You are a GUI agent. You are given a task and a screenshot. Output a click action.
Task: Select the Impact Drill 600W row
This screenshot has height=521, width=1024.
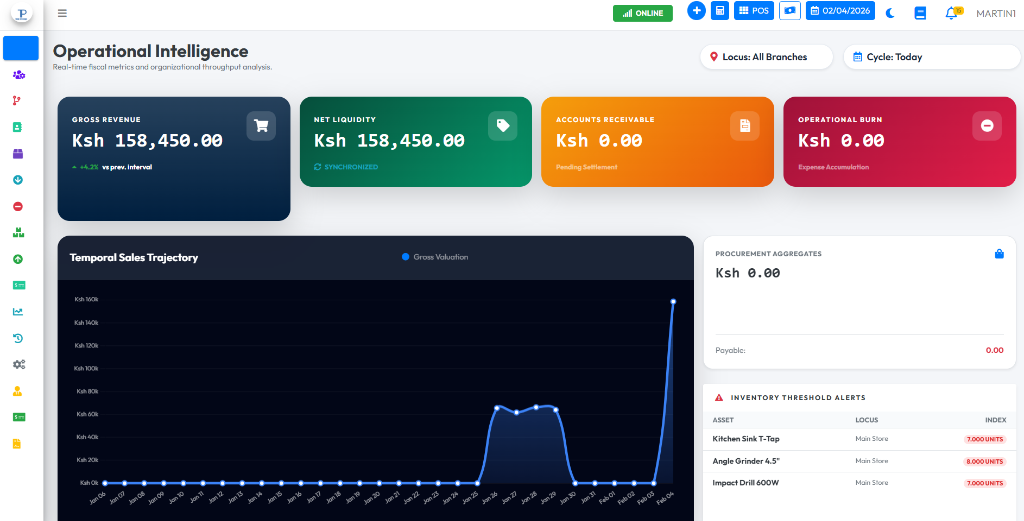pos(859,483)
